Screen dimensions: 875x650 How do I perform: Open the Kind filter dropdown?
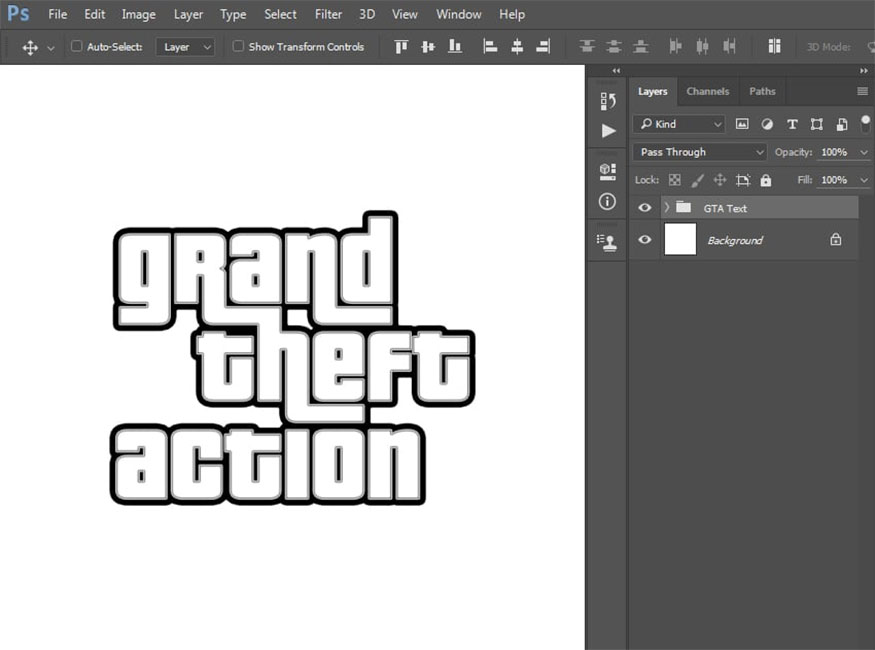click(678, 124)
